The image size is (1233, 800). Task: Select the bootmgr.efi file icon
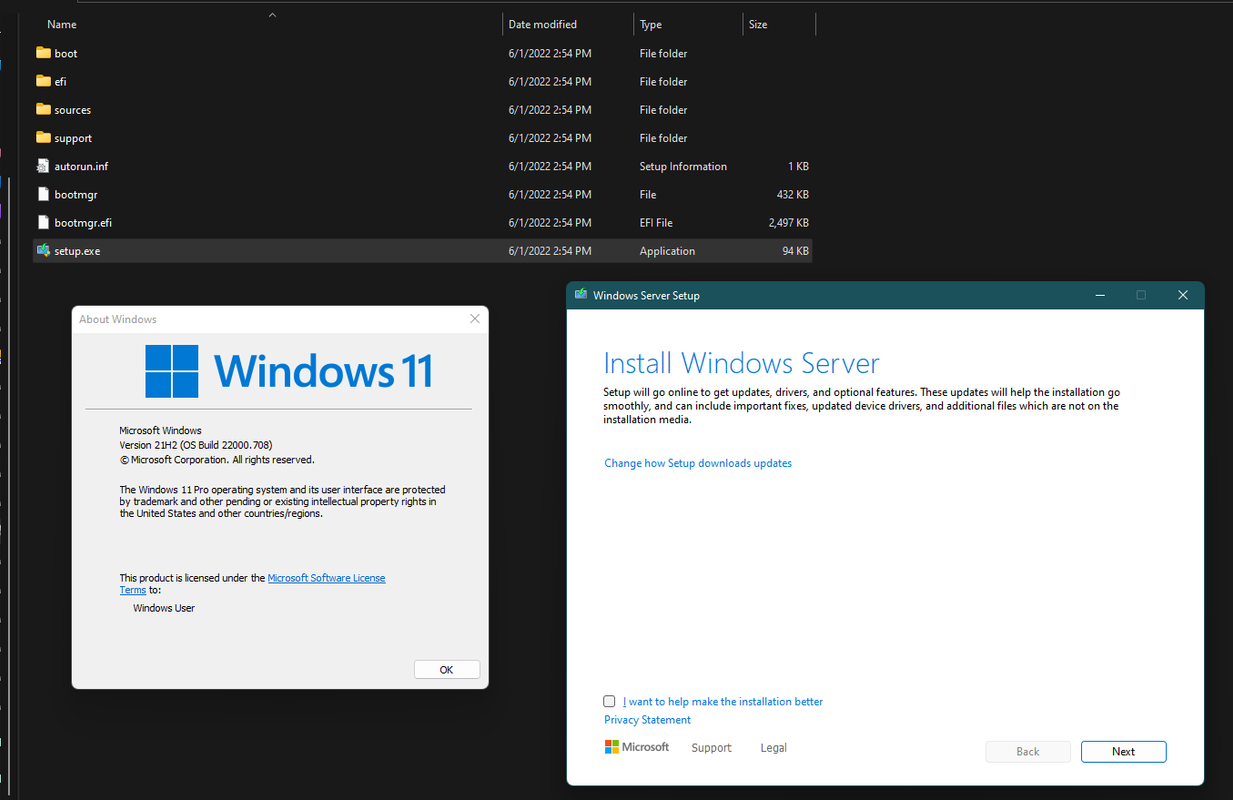coord(43,222)
